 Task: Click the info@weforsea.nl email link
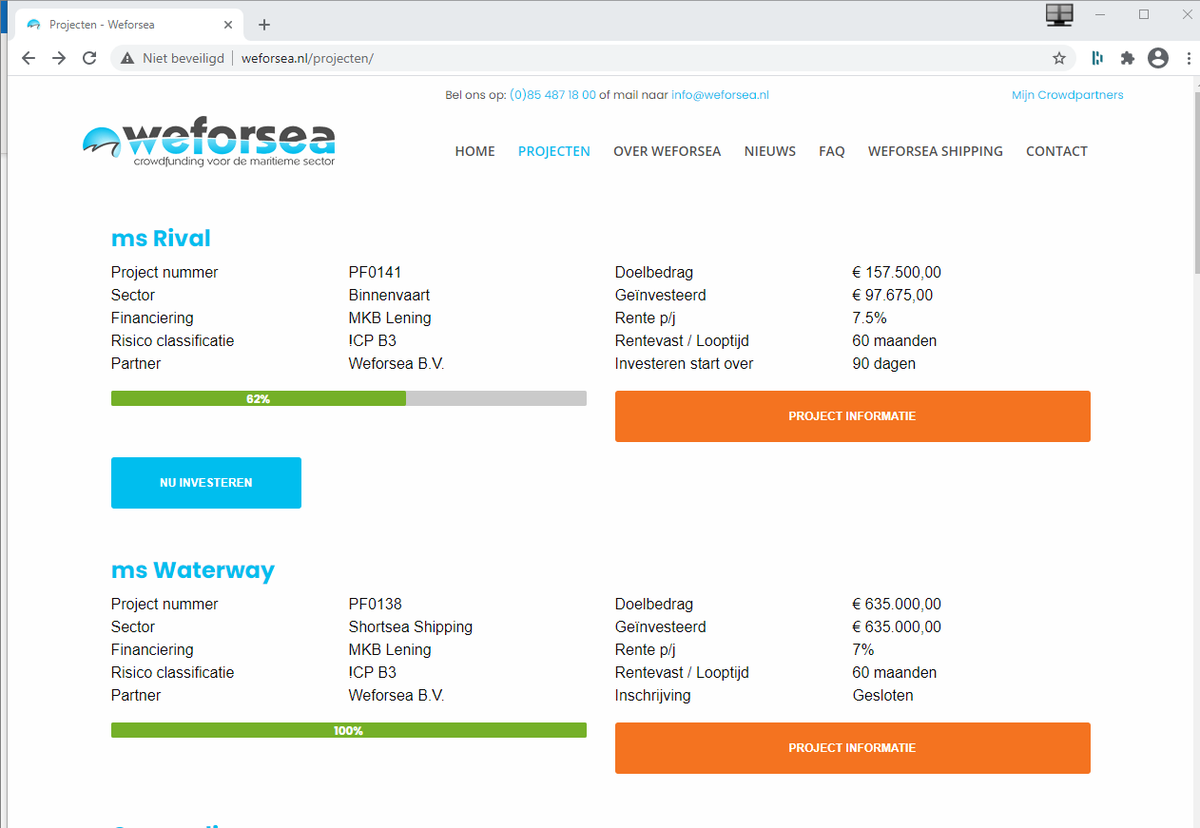pos(720,95)
